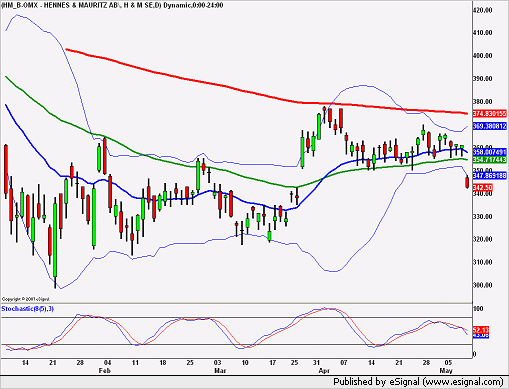Image resolution: width=509 pixels, height=389 pixels.
Task: Select the red 374.830155 price label
Action: (490, 114)
